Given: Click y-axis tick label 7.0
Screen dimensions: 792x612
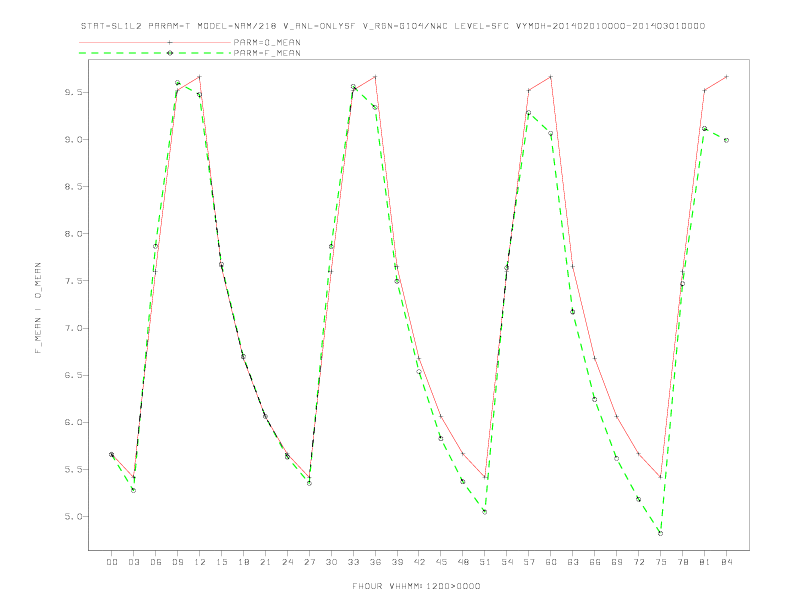Looking at the screenshot, I should click(x=74, y=328).
